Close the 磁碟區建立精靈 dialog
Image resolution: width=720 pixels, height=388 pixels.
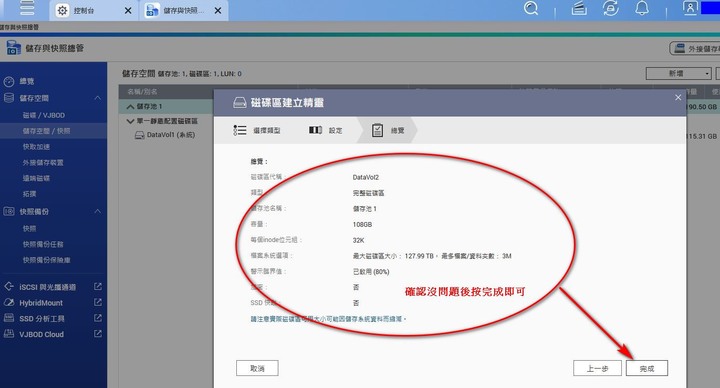click(678, 97)
